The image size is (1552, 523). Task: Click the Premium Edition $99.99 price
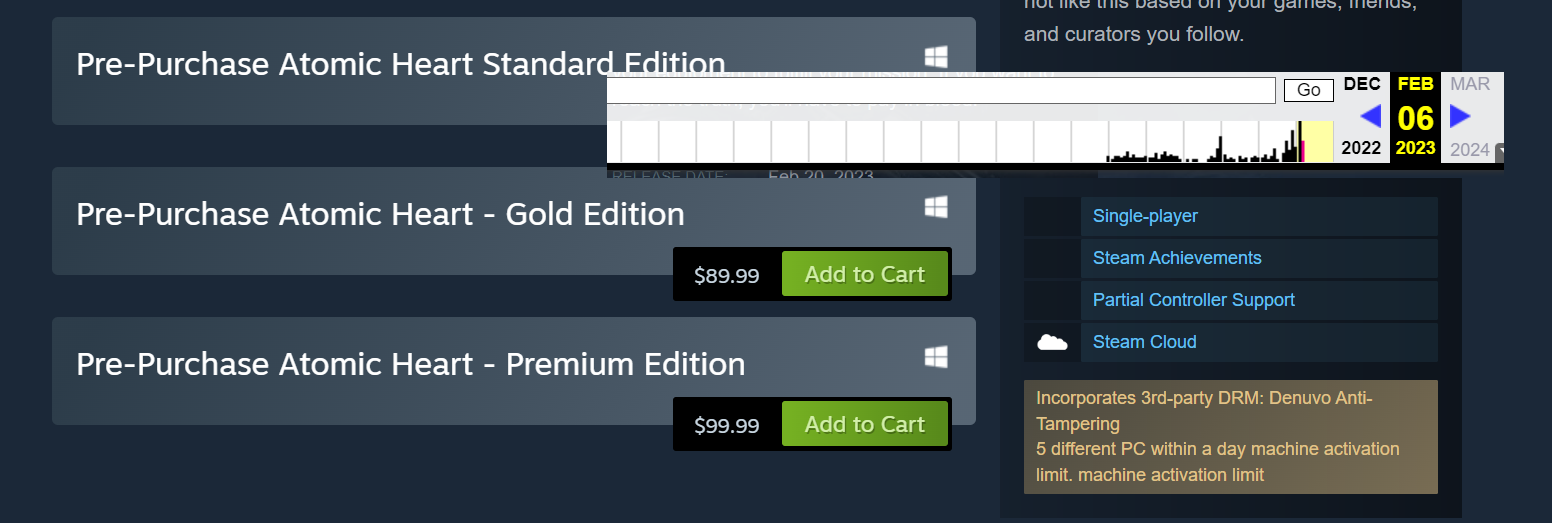727,425
